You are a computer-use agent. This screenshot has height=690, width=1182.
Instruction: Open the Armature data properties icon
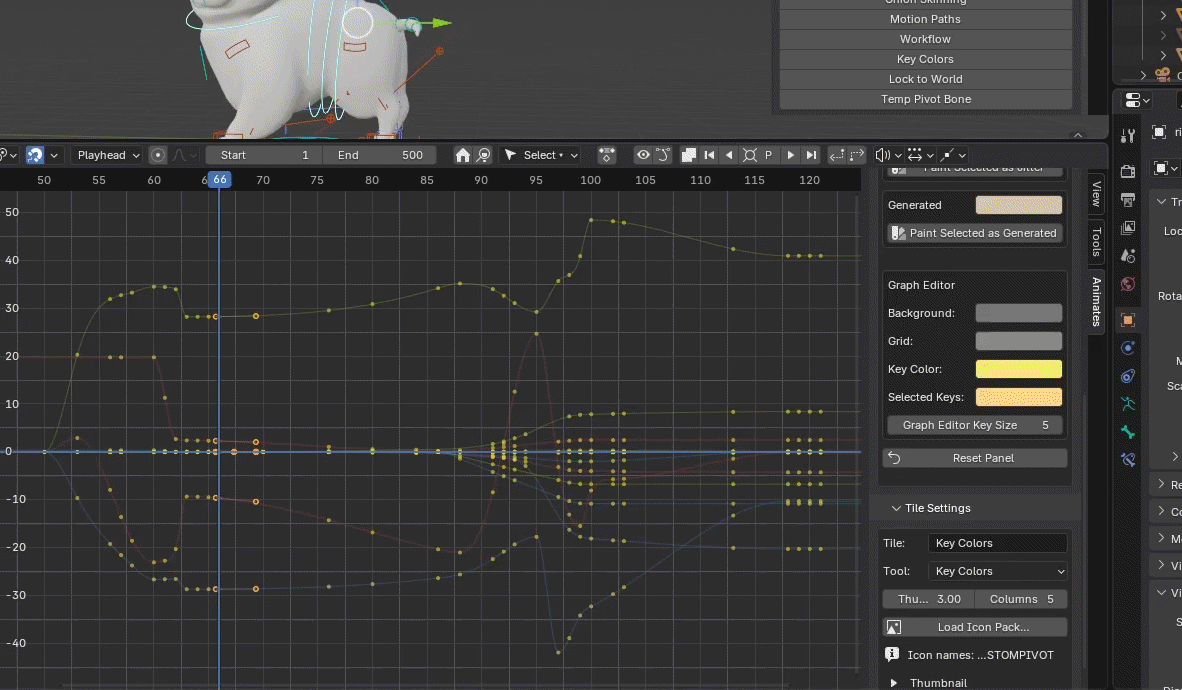[x=1128, y=404]
